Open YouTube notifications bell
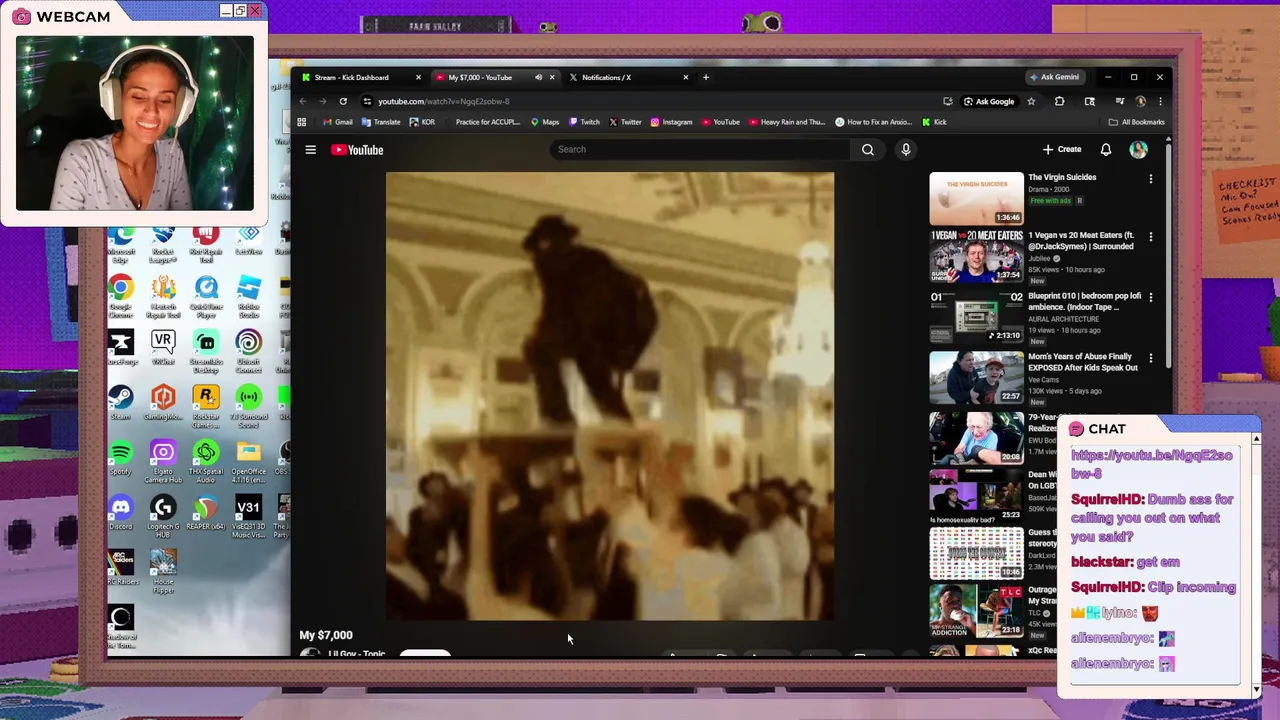The height and width of the screenshot is (720, 1280). [1106, 150]
